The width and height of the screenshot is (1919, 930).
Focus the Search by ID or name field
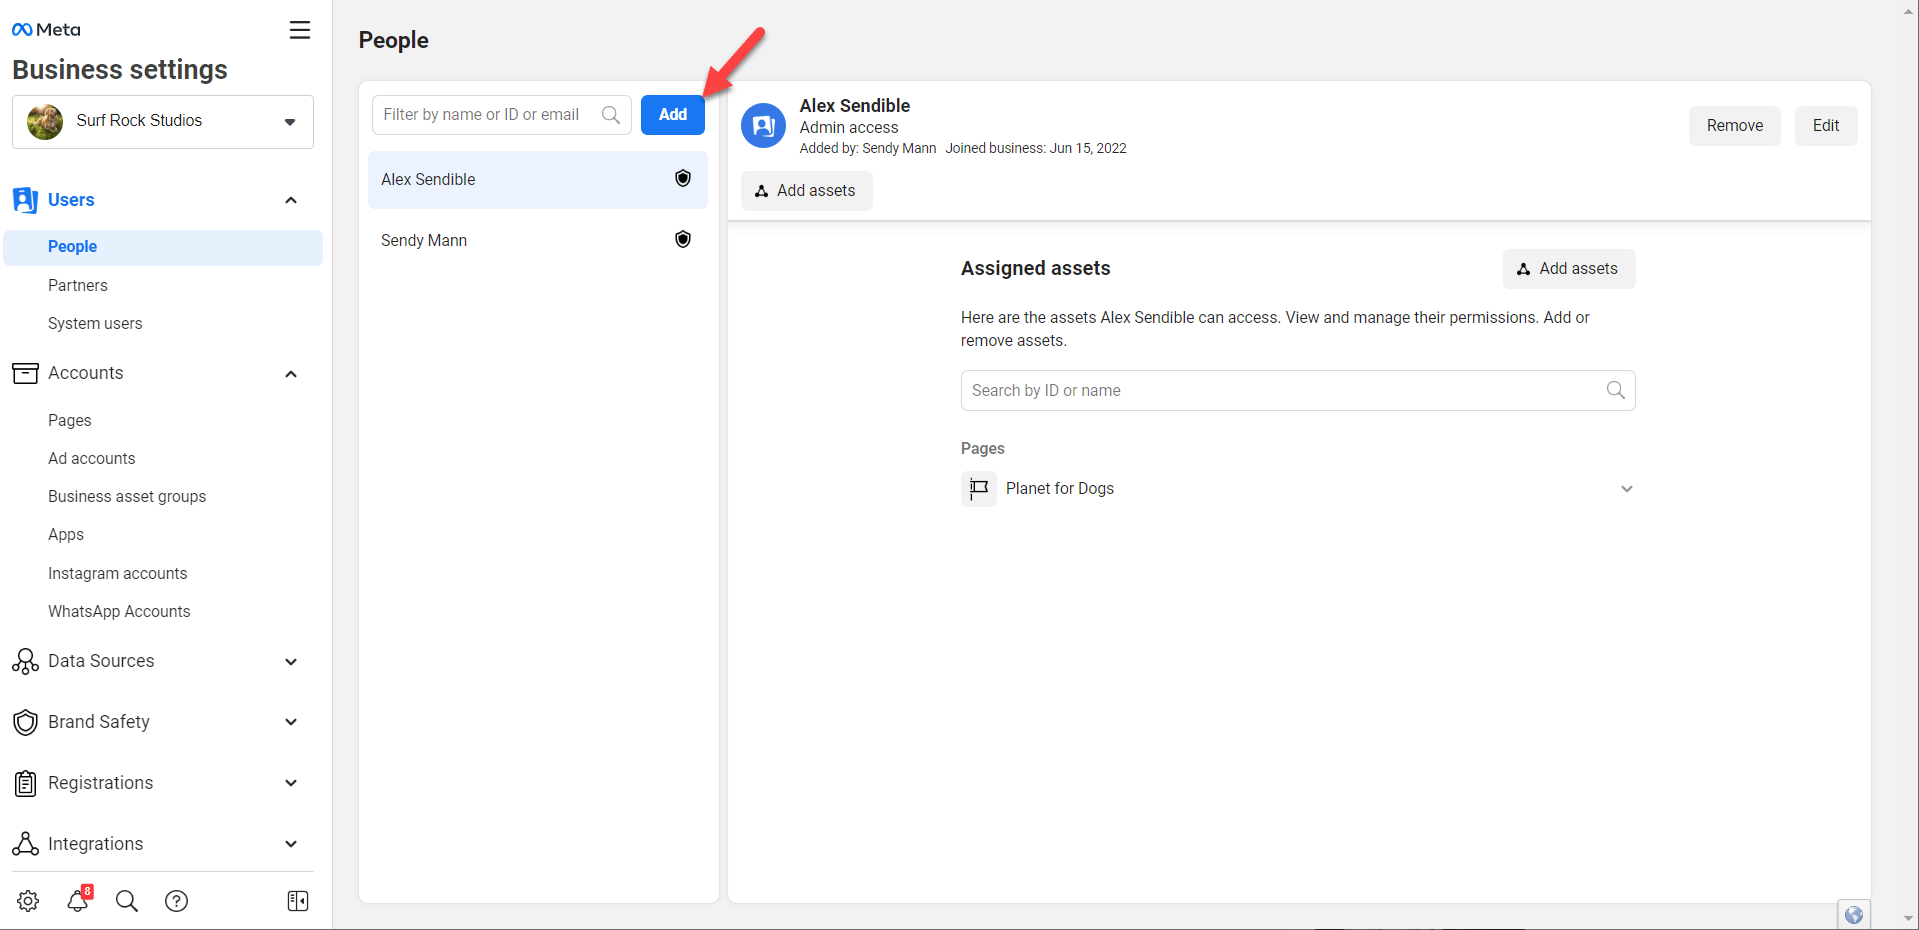pos(1298,391)
